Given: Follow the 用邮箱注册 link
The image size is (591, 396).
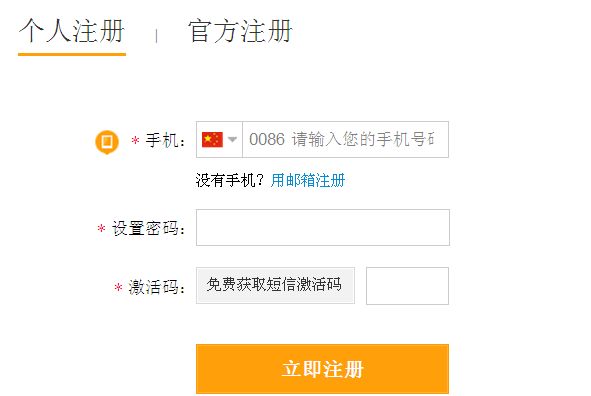Looking at the screenshot, I should coord(308,180).
